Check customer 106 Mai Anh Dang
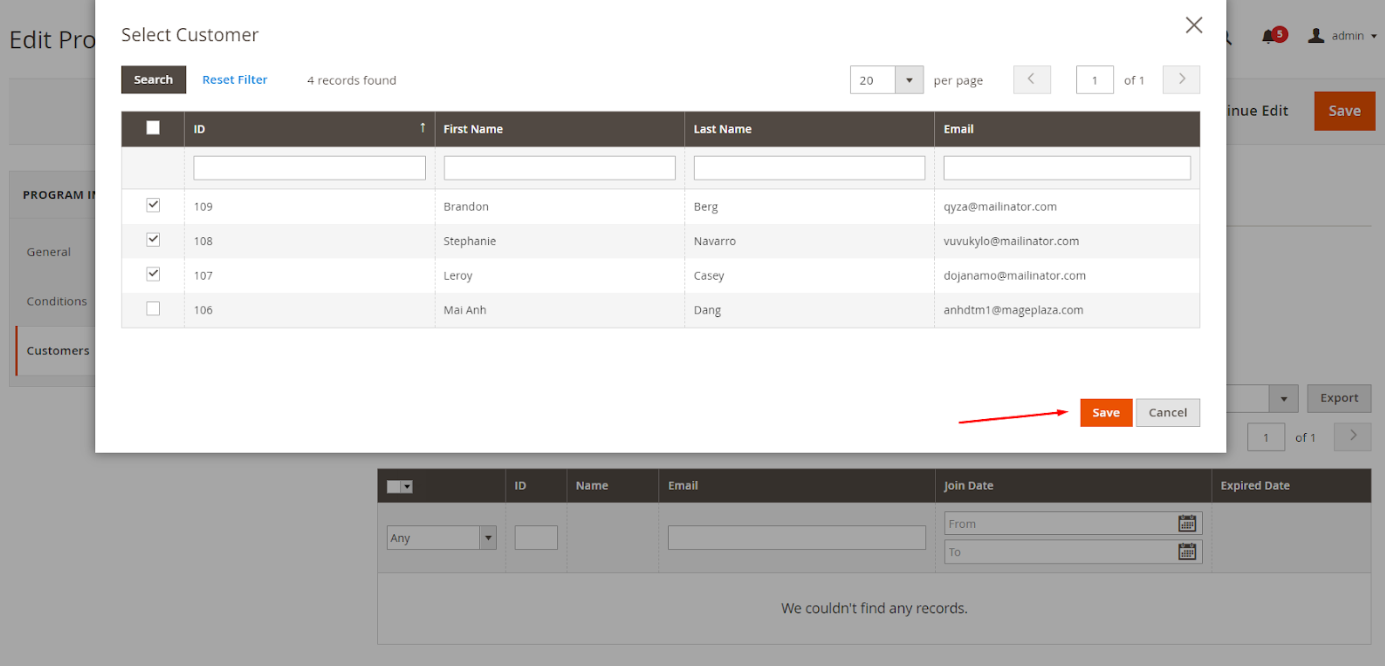The width and height of the screenshot is (1385, 666). pos(153,309)
